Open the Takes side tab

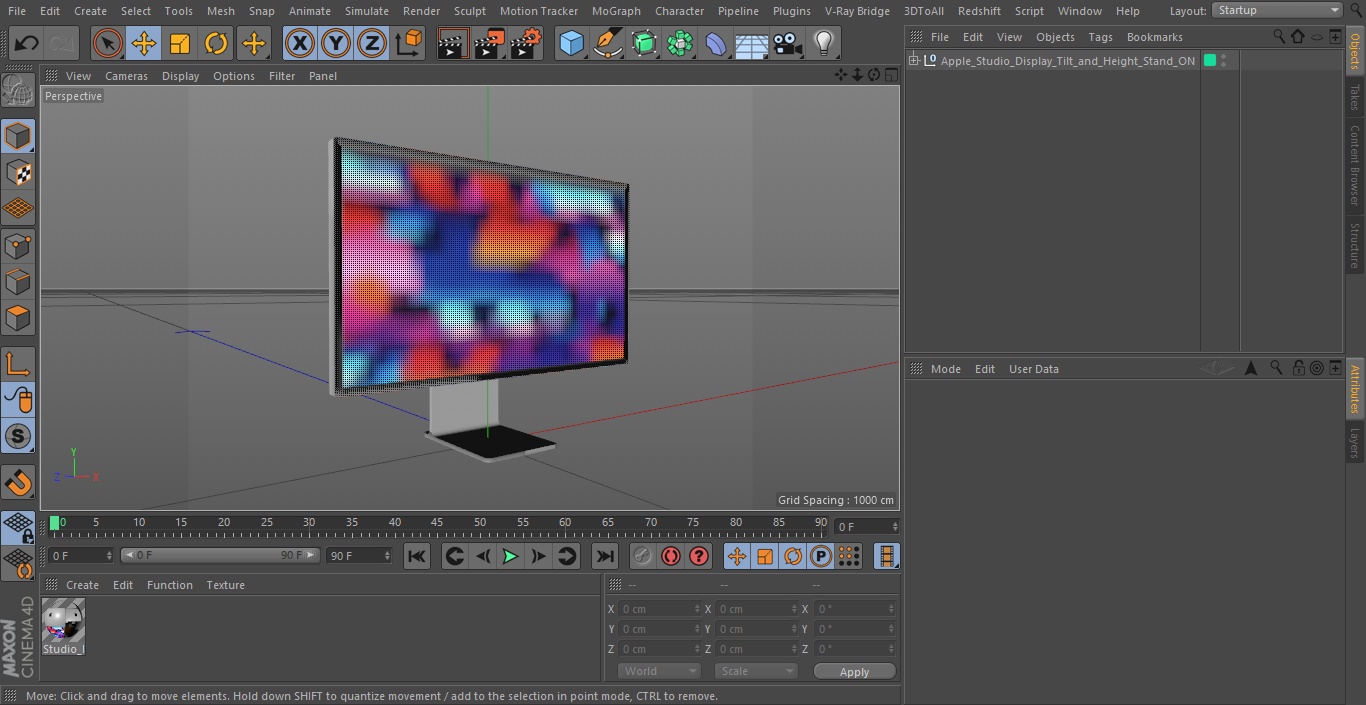pos(1355,97)
